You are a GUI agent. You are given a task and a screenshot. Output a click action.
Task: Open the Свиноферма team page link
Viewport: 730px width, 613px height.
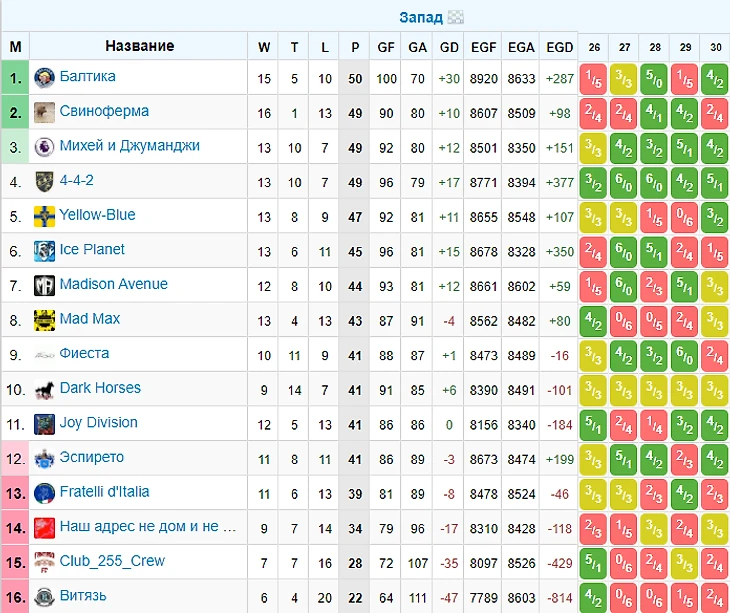(104, 111)
